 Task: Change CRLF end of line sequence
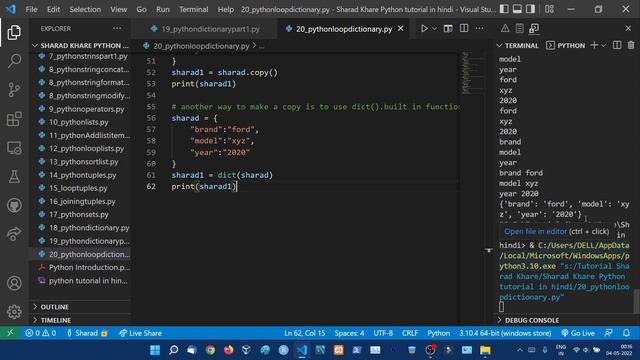410,333
